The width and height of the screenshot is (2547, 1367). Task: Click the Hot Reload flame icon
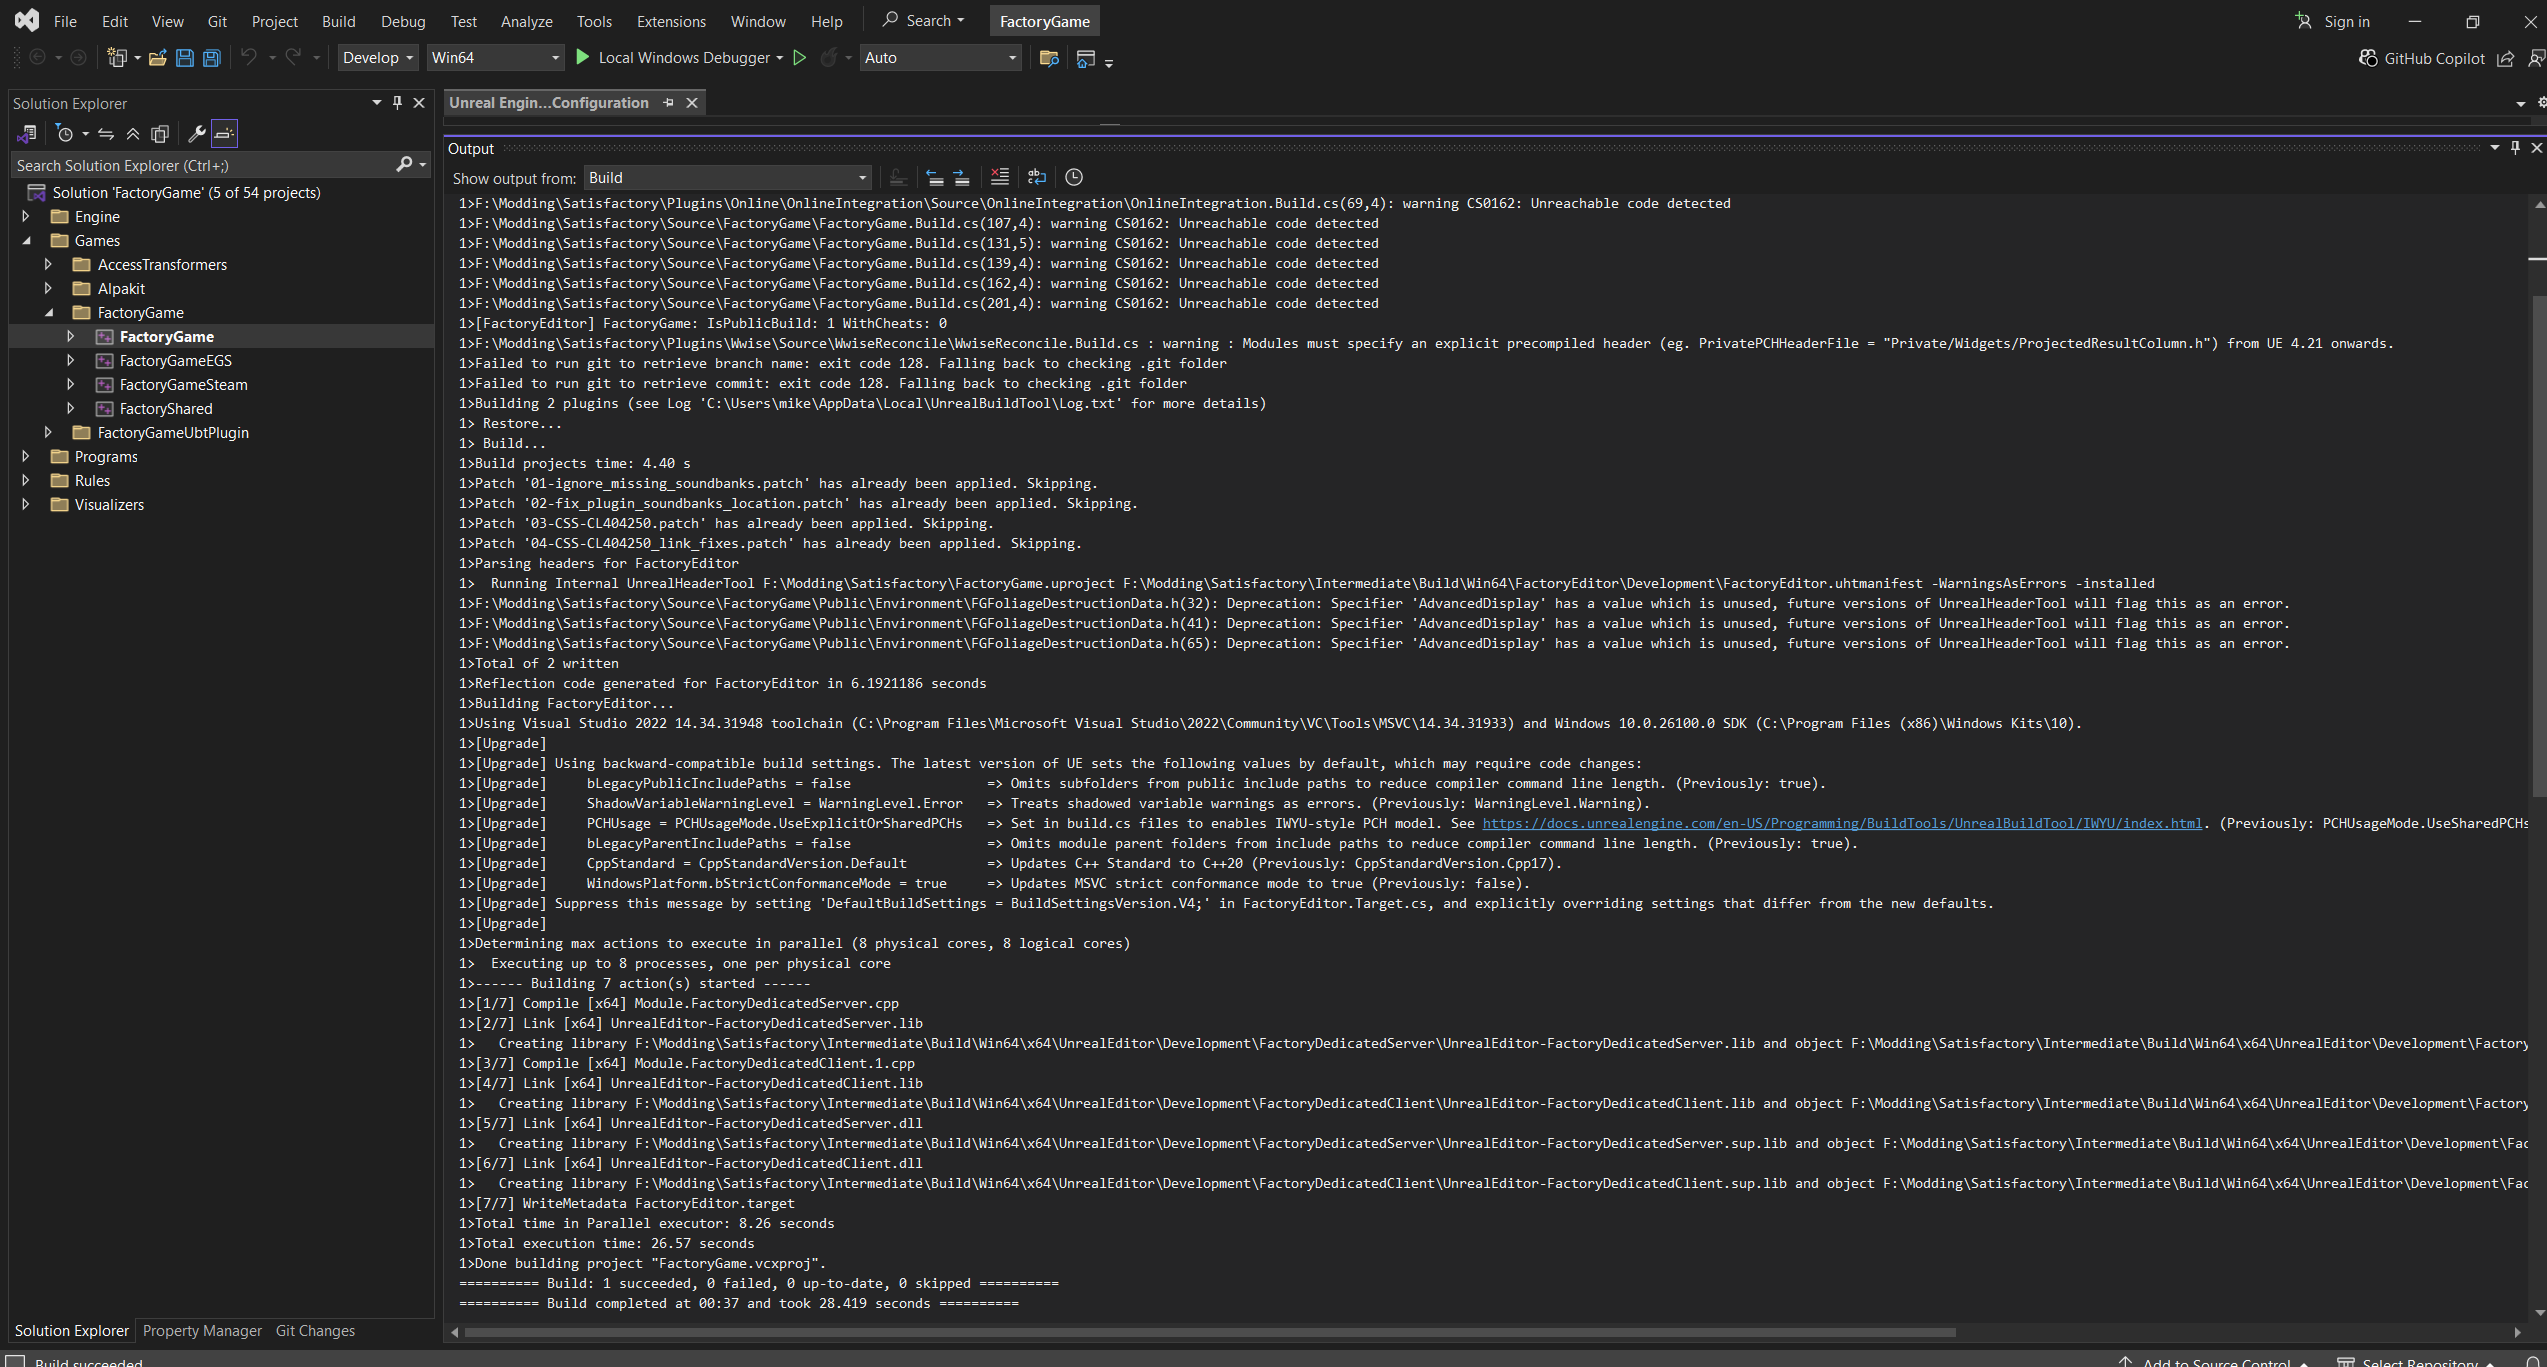(x=828, y=58)
